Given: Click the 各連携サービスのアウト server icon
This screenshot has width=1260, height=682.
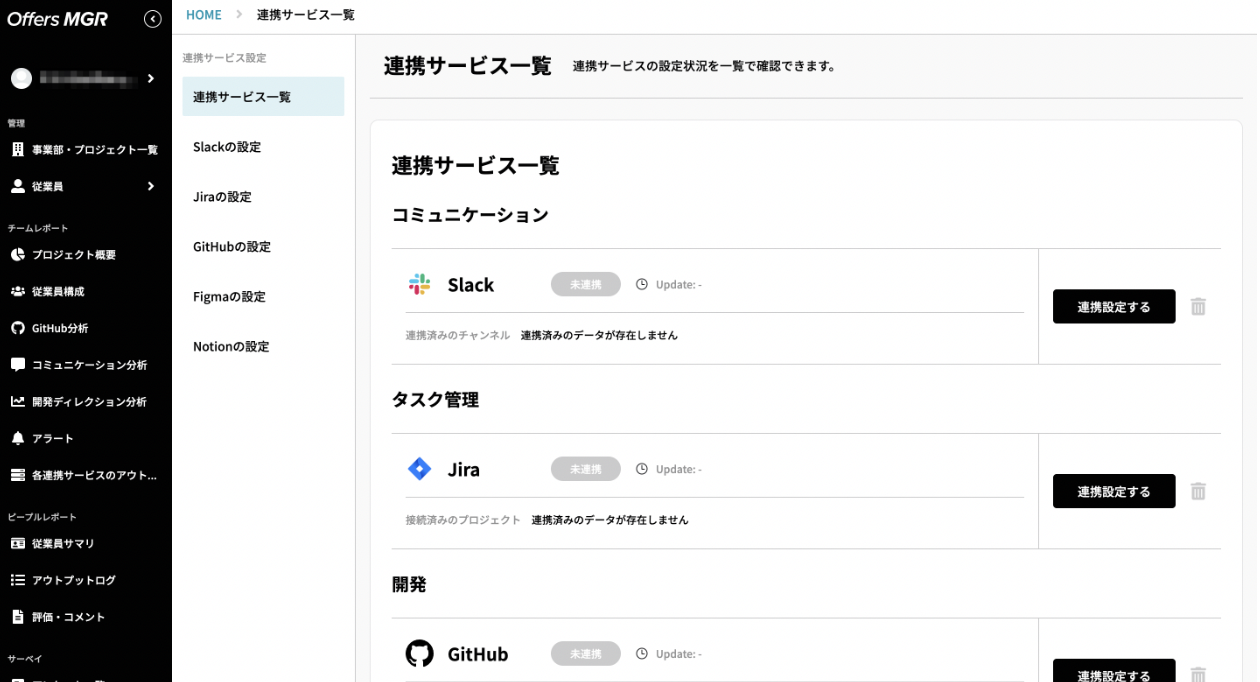Looking at the screenshot, I should click(18, 475).
